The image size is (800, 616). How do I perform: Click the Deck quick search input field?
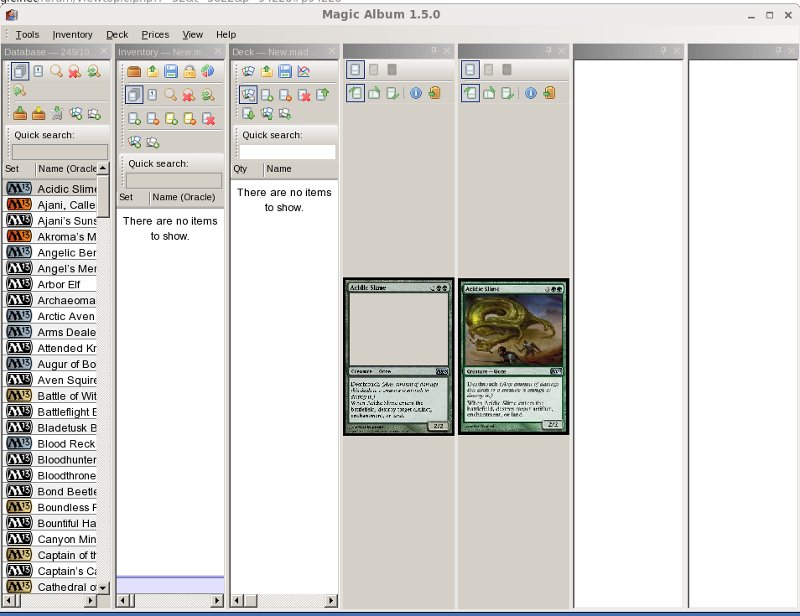pyautogui.click(x=287, y=152)
